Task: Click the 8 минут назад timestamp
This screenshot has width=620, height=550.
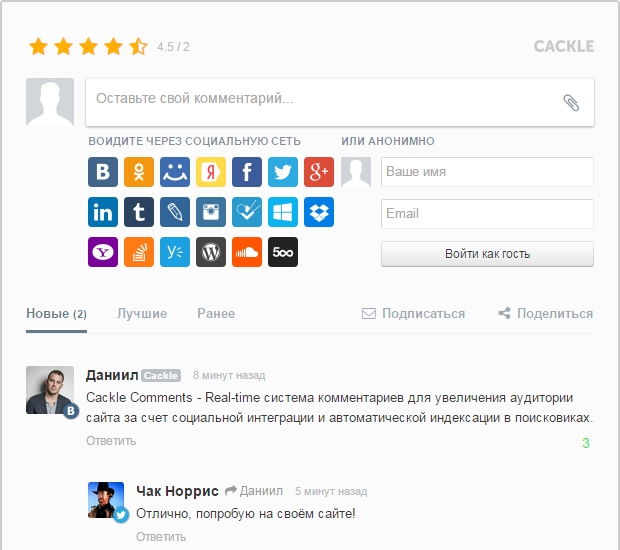Action: click(x=229, y=376)
